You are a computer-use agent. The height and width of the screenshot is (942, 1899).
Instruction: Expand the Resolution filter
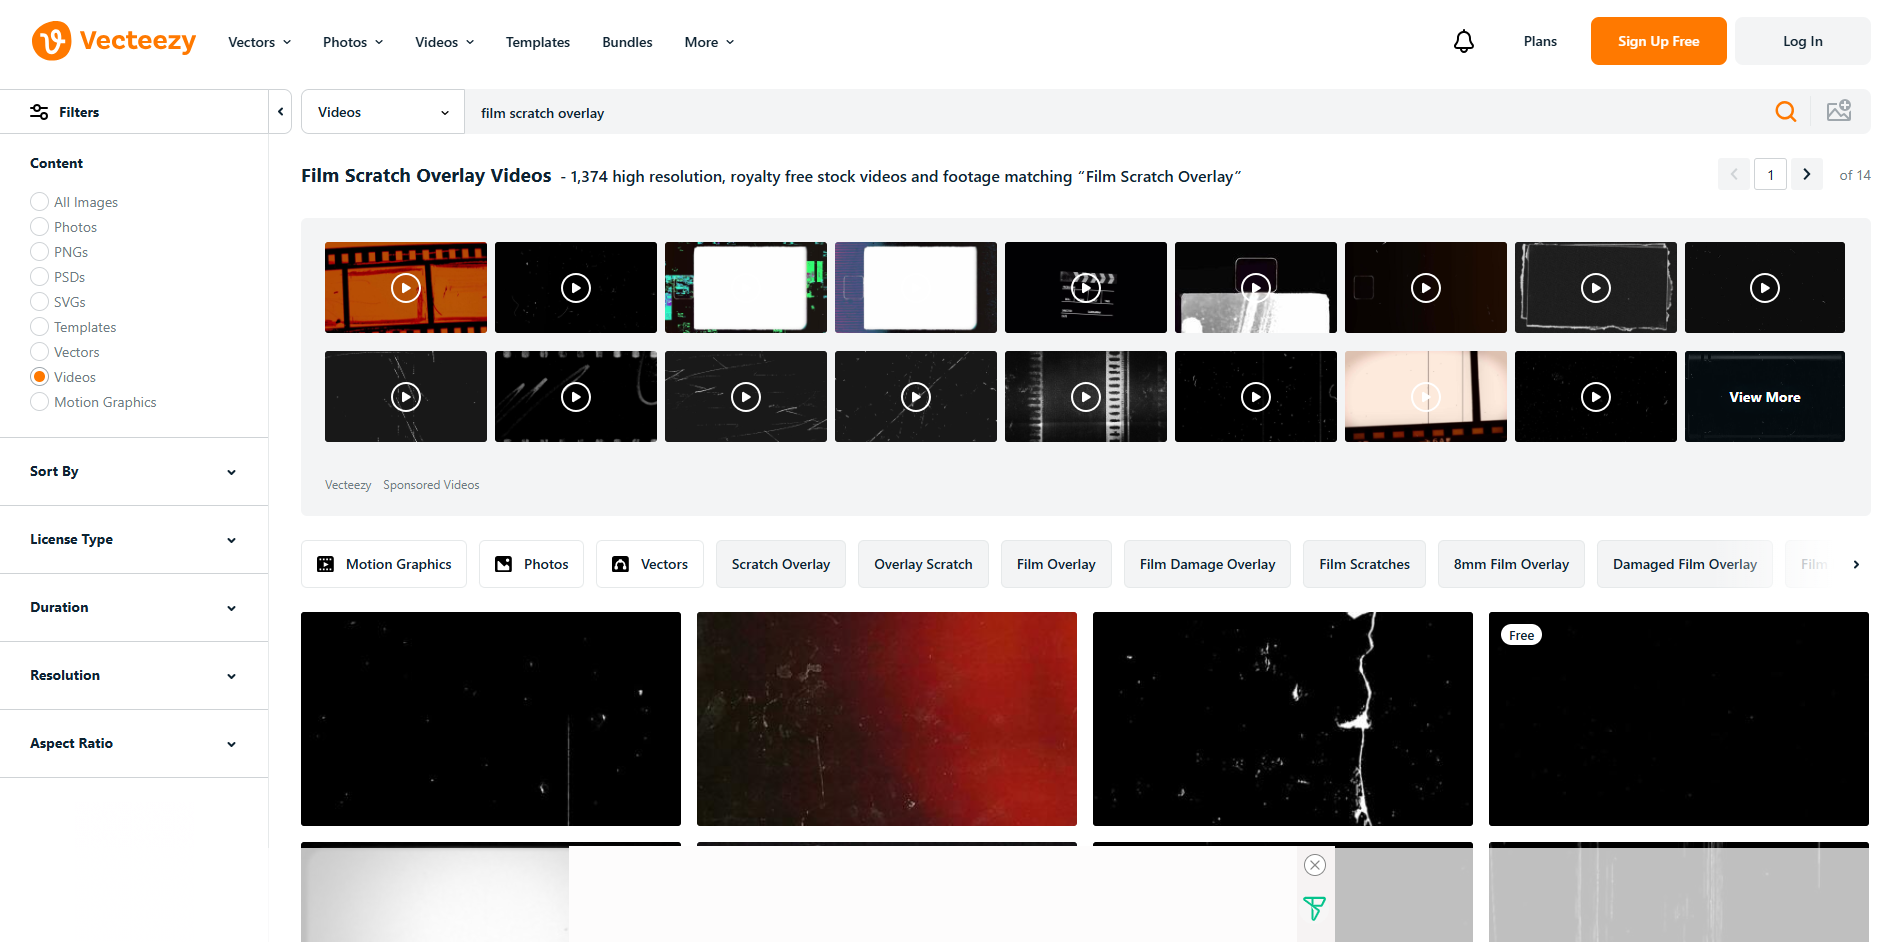pos(134,675)
